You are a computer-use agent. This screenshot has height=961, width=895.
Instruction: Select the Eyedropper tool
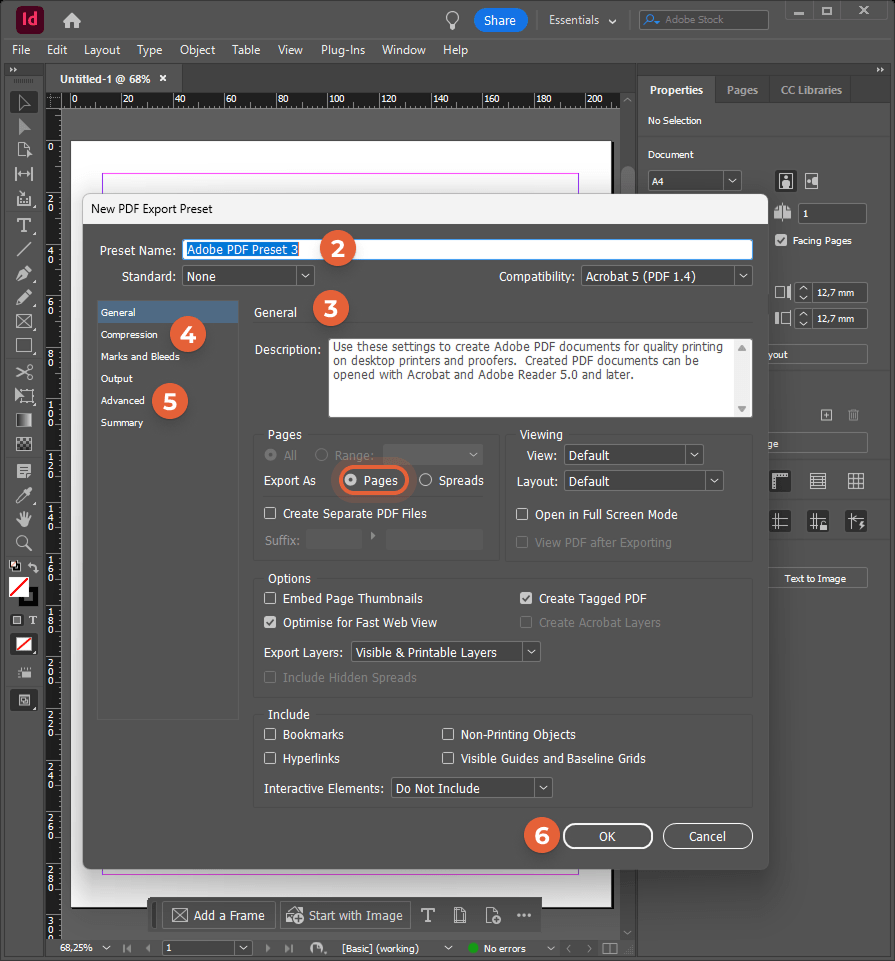tap(24, 495)
